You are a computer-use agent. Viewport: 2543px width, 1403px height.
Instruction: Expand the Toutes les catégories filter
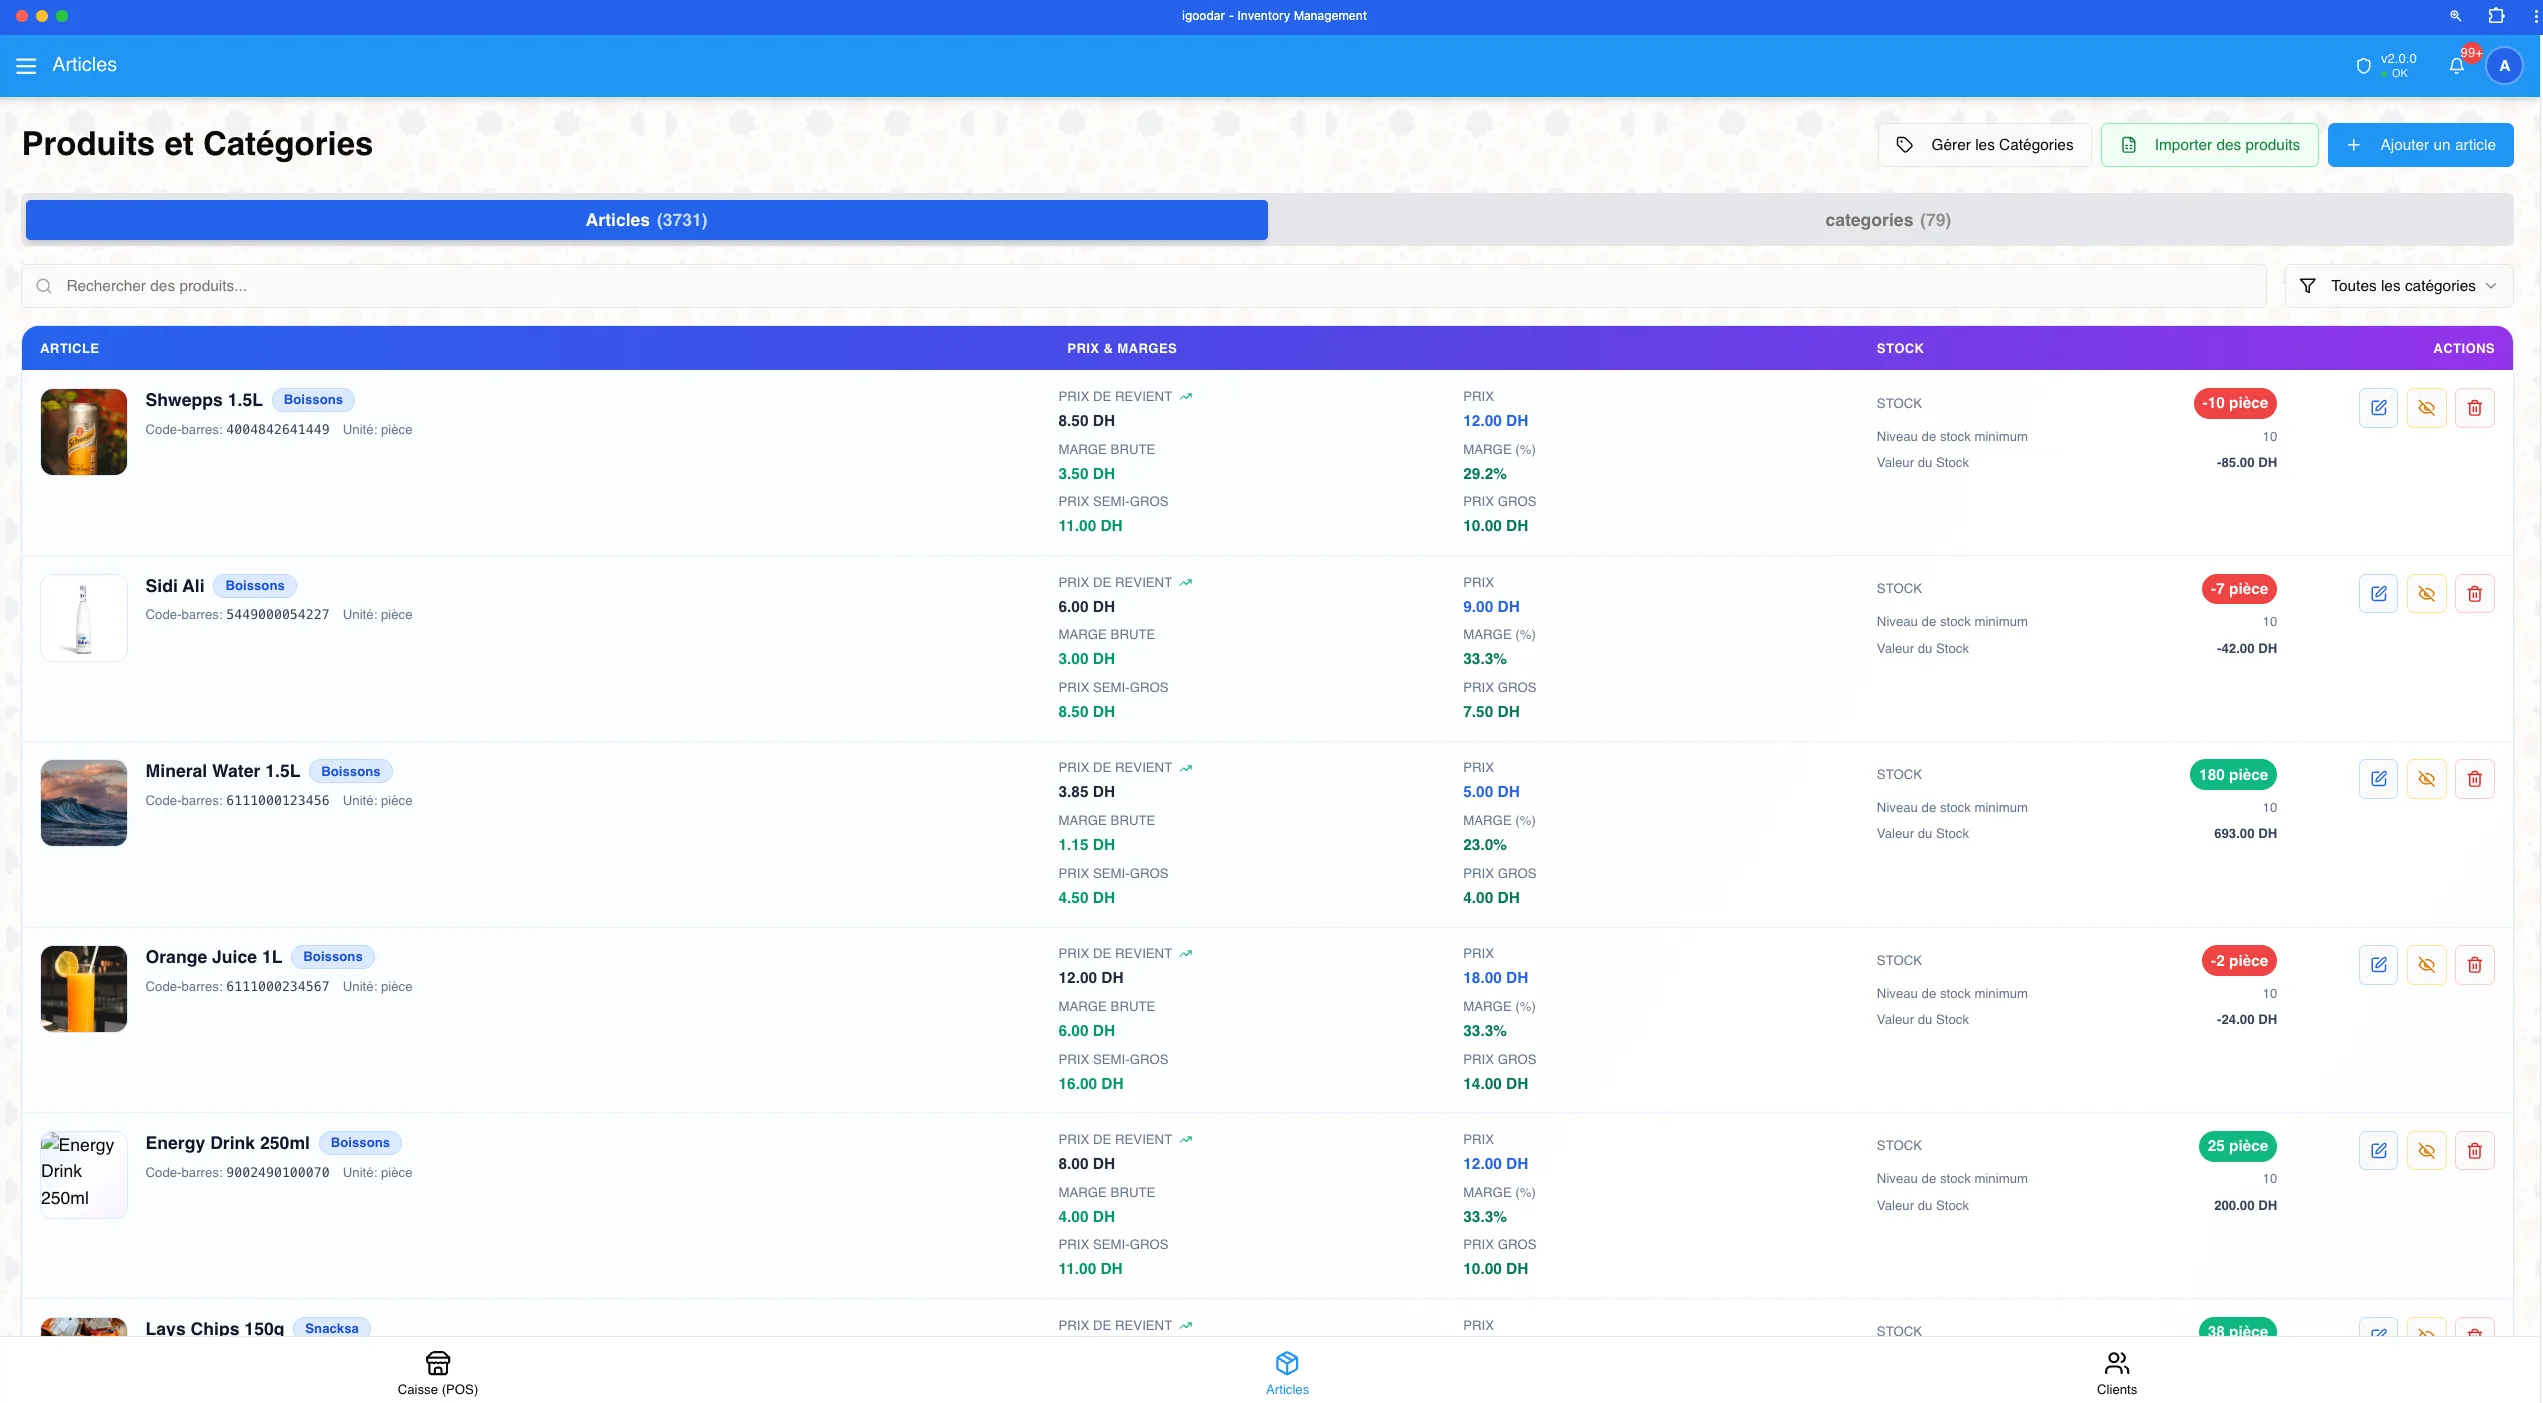point(2398,286)
